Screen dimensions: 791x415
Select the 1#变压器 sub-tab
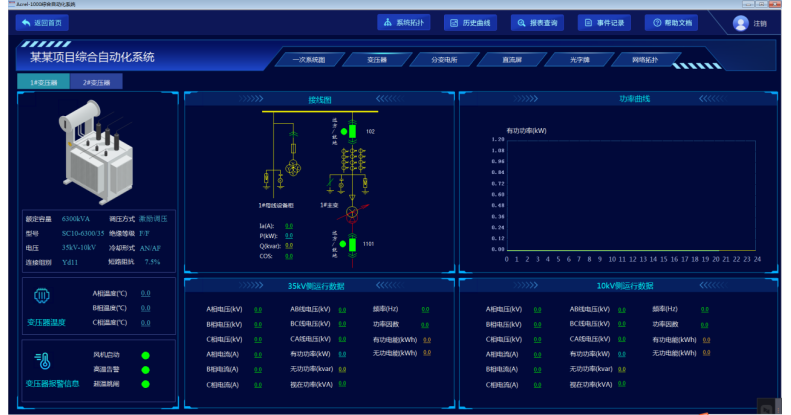pyautogui.click(x=43, y=82)
